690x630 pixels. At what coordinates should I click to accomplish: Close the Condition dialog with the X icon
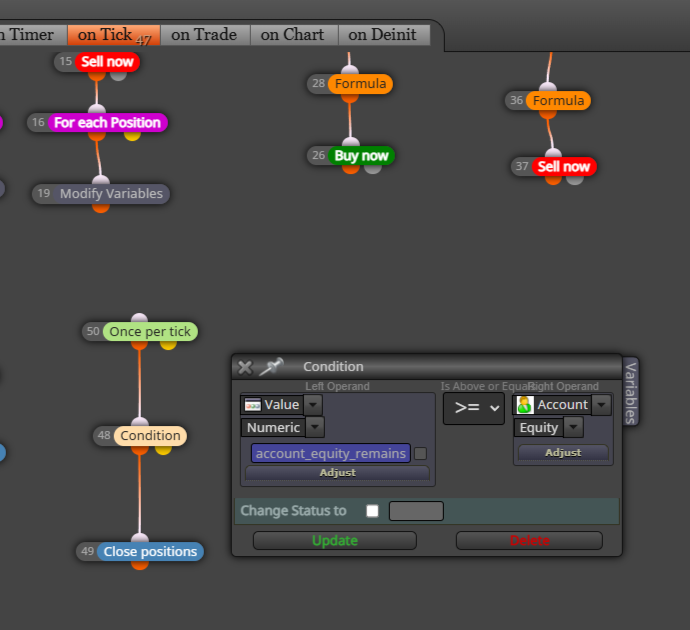tap(245, 367)
